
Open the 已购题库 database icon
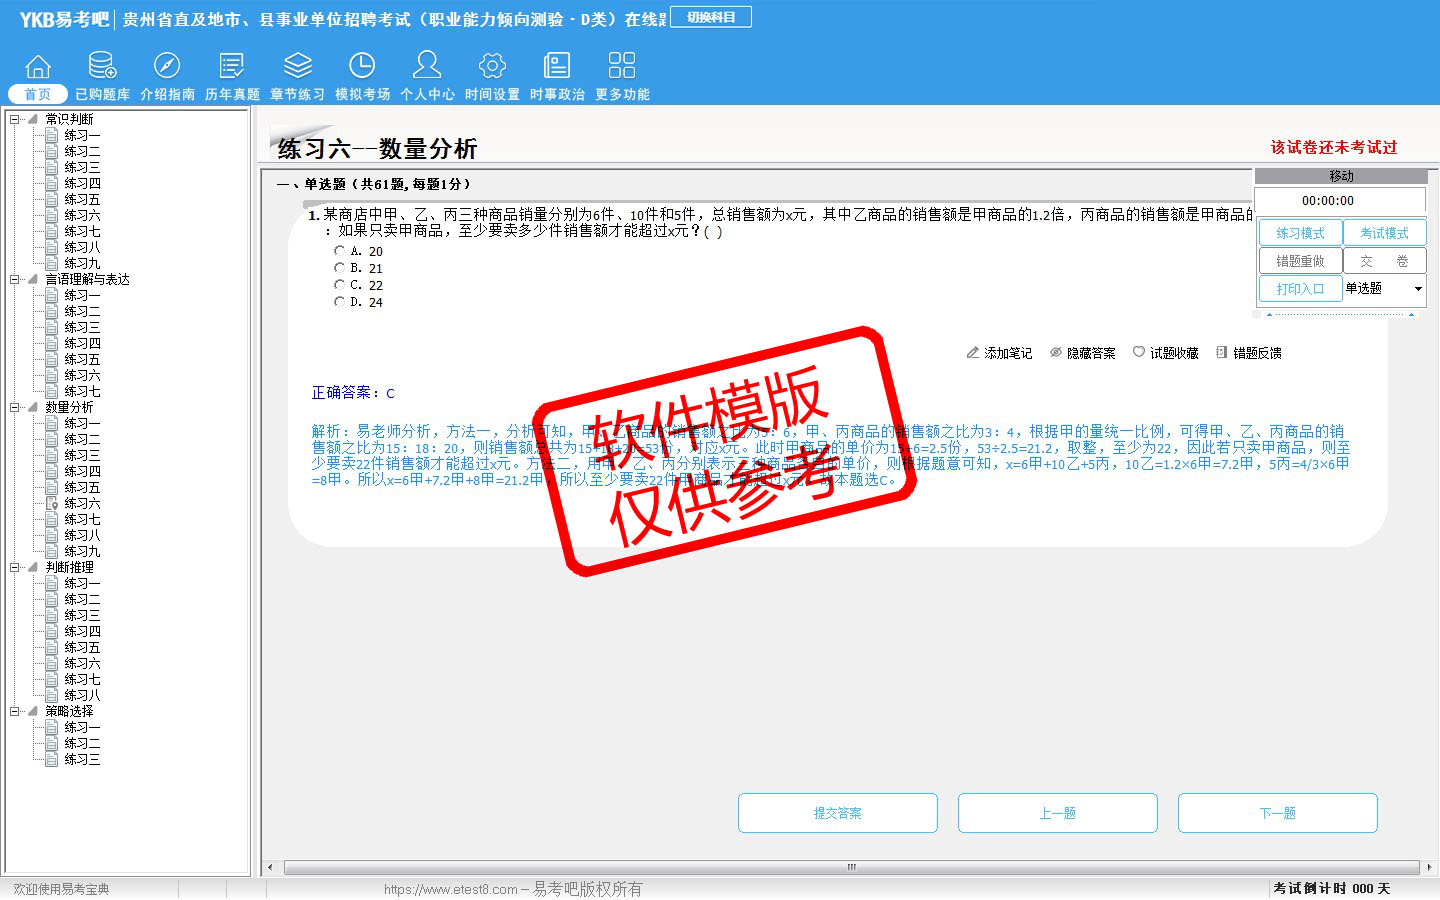(x=102, y=67)
